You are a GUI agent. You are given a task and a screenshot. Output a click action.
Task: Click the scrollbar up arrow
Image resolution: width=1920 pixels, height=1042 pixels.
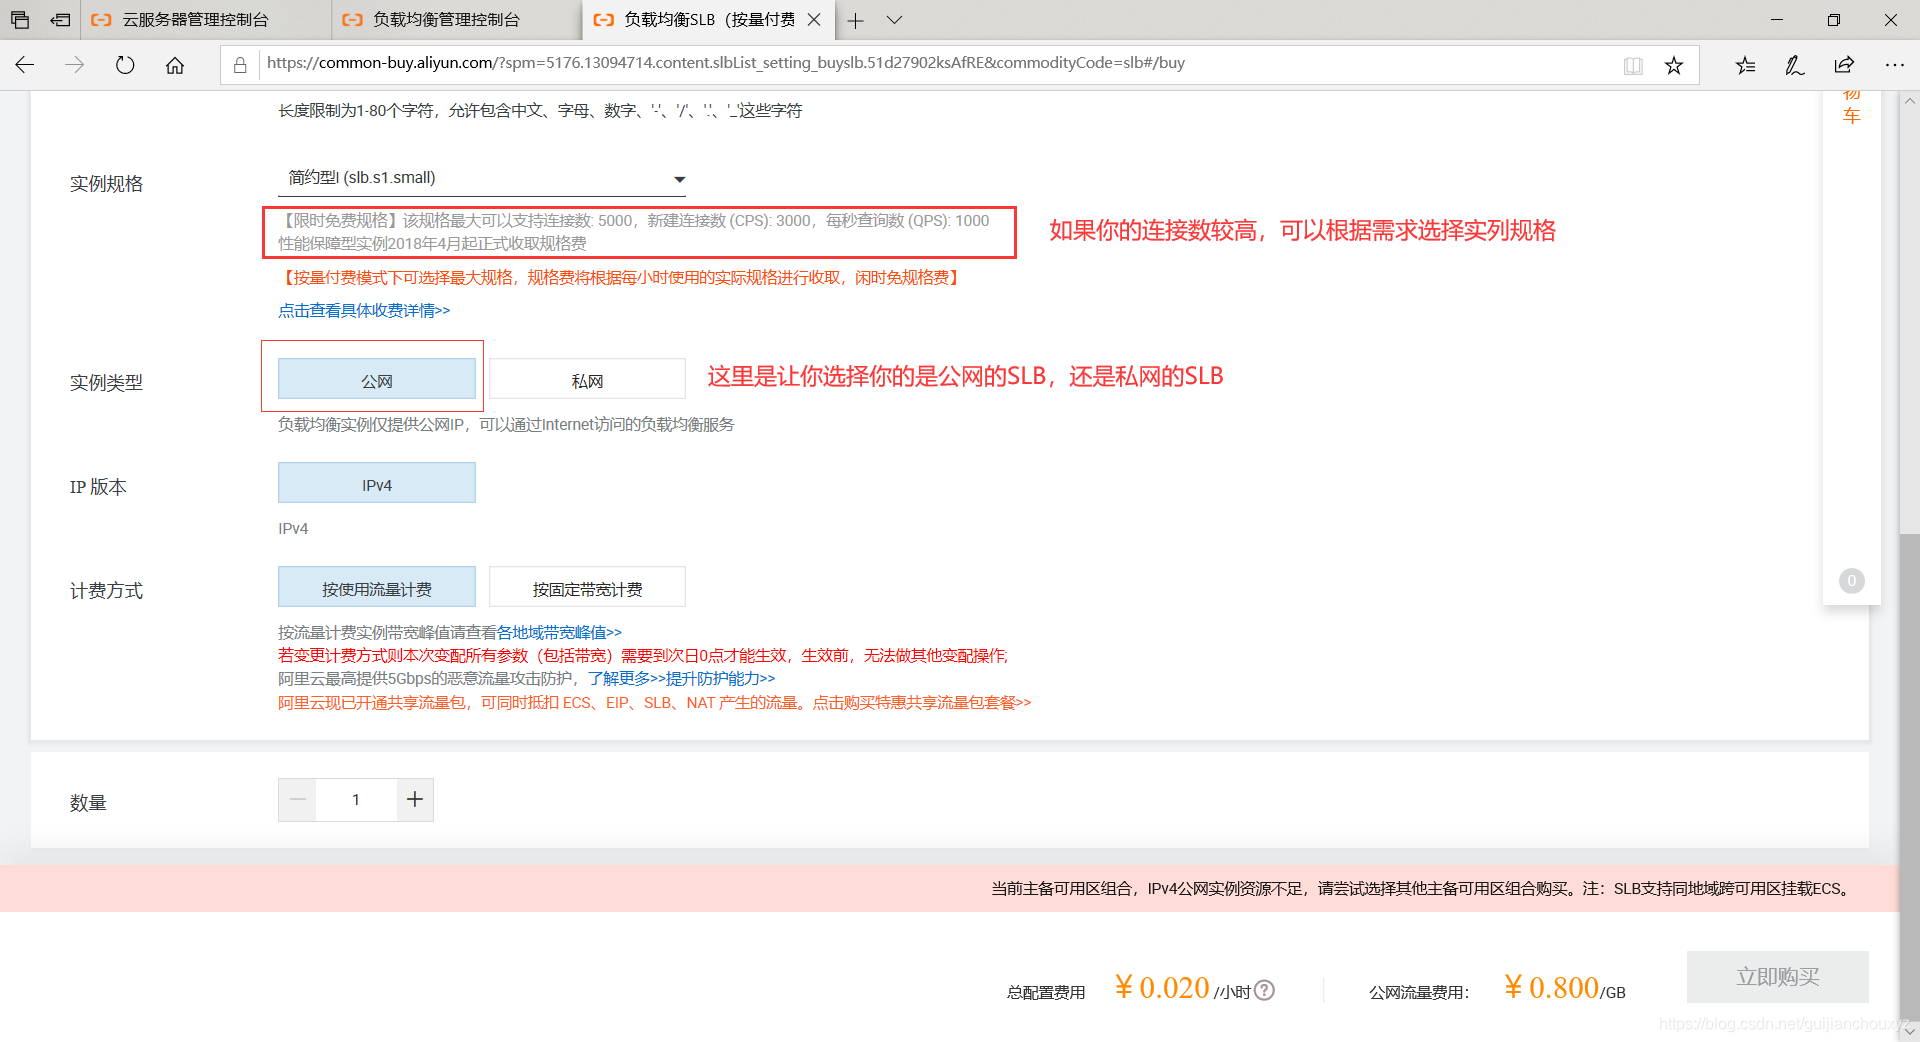[1909, 101]
